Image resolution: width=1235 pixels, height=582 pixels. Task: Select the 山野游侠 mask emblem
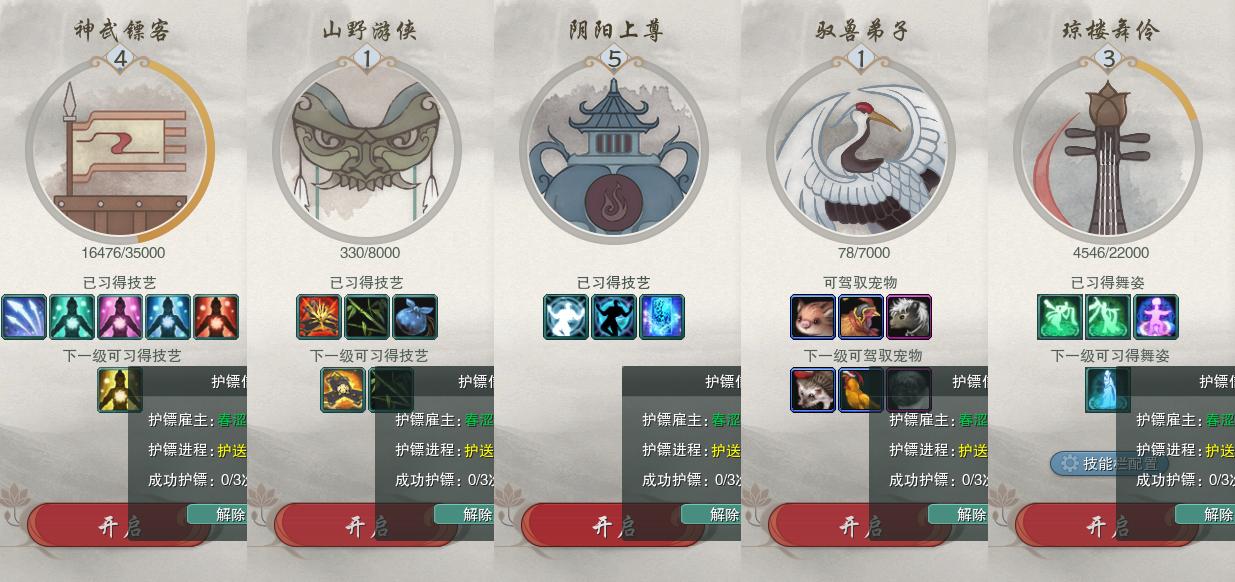367,149
